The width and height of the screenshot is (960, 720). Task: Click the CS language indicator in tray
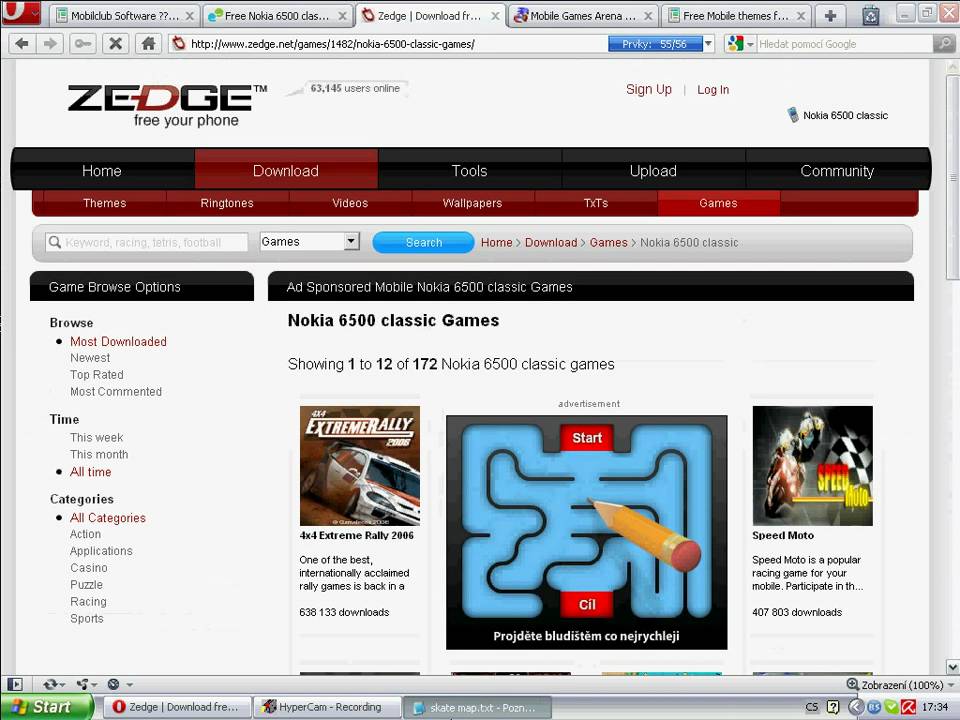click(x=812, y=707)
